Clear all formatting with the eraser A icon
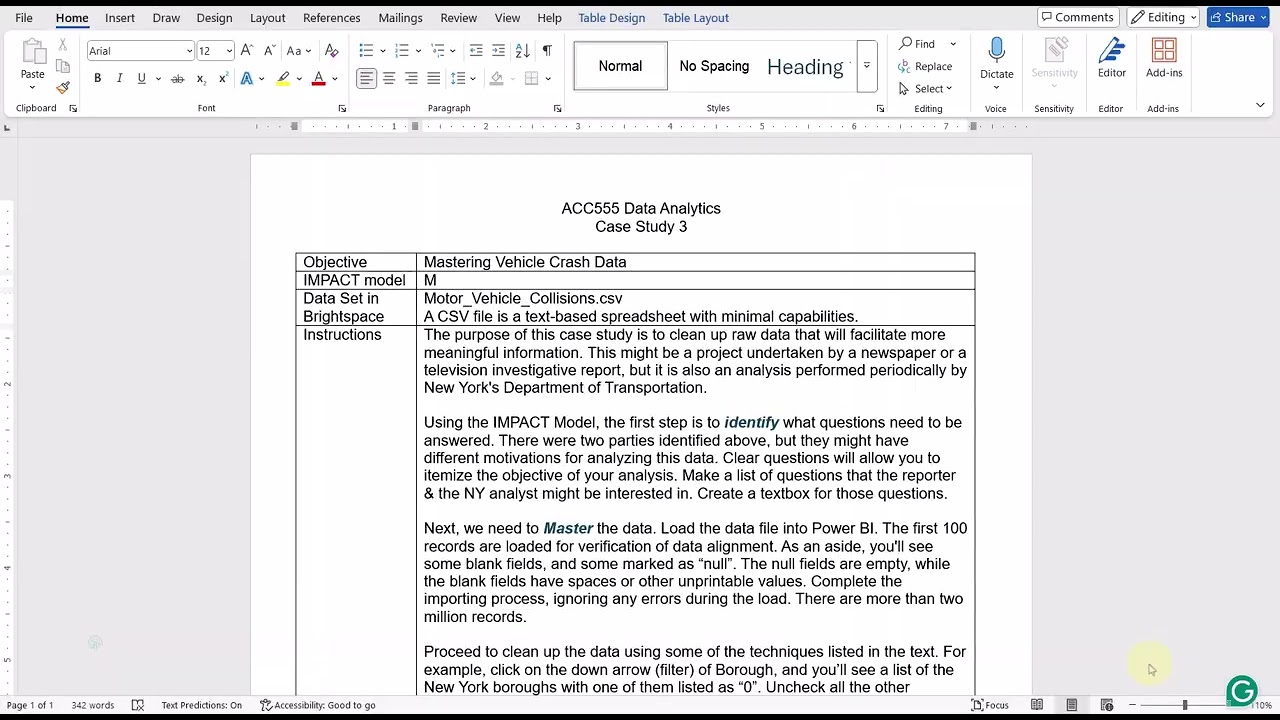 tap(332, 50)
